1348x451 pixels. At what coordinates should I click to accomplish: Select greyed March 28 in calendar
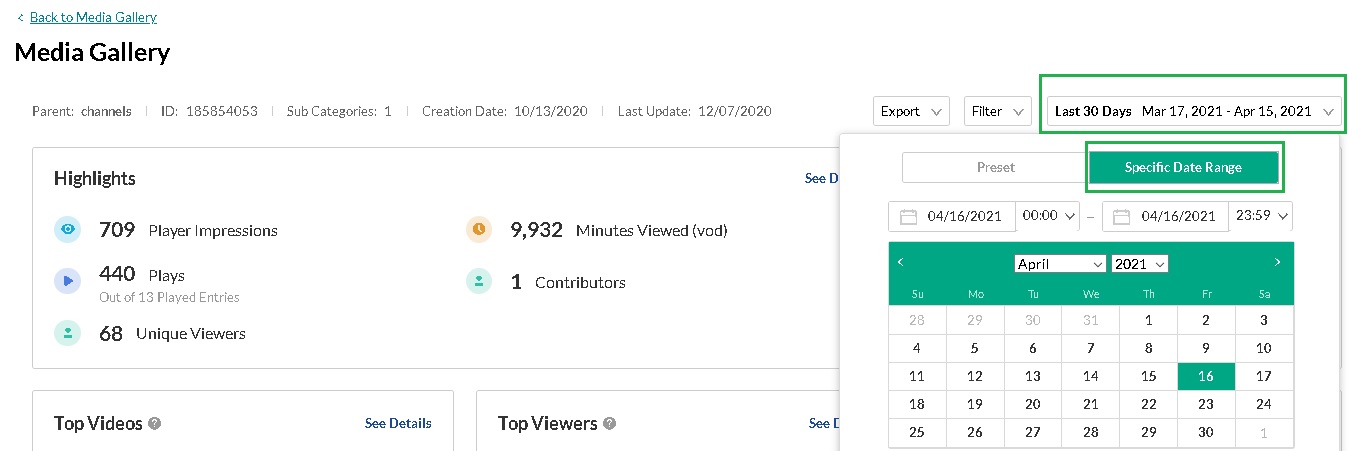tap(917, 320)
